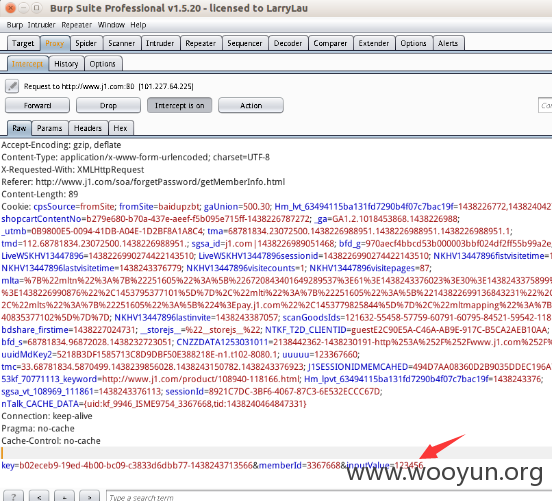Switch to the Hex view tab
The image size is (552, 501).
click(120, 128)
